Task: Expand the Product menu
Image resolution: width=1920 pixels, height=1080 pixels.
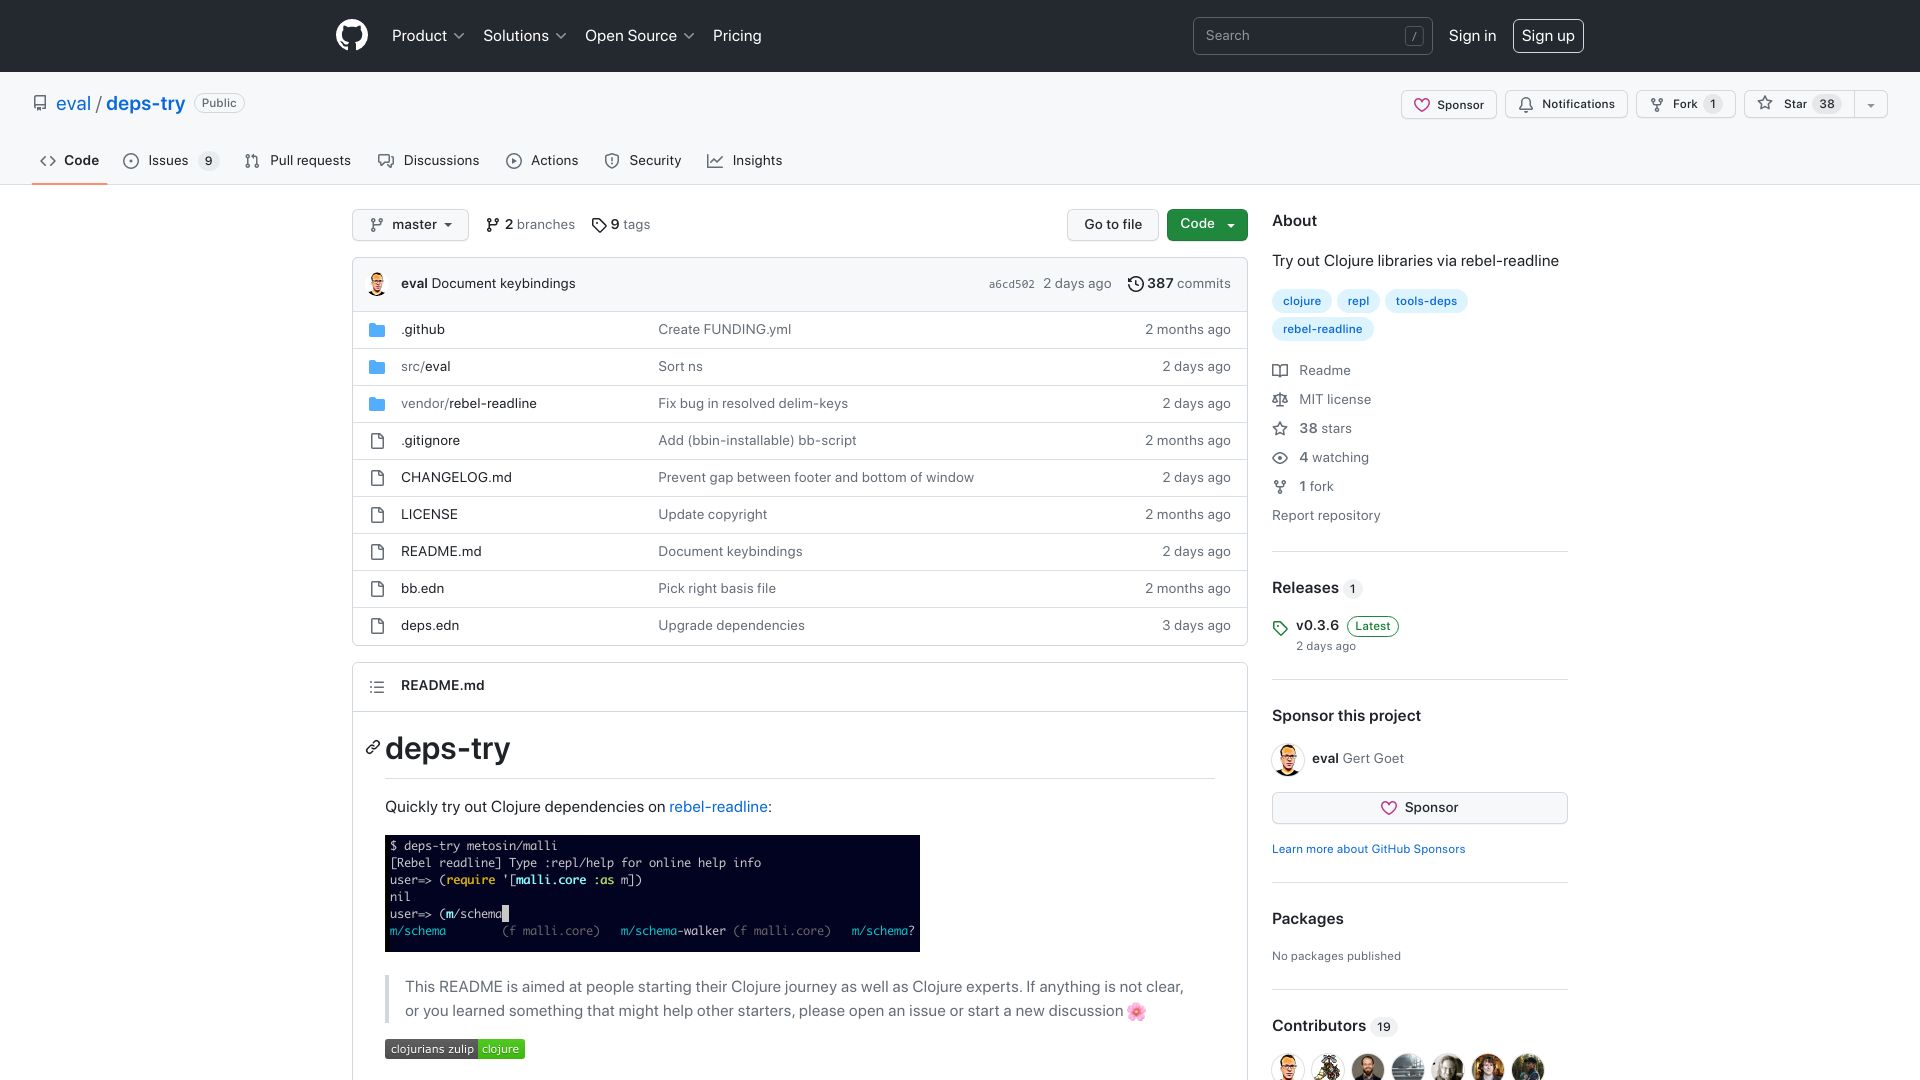Action: [428, 36]
